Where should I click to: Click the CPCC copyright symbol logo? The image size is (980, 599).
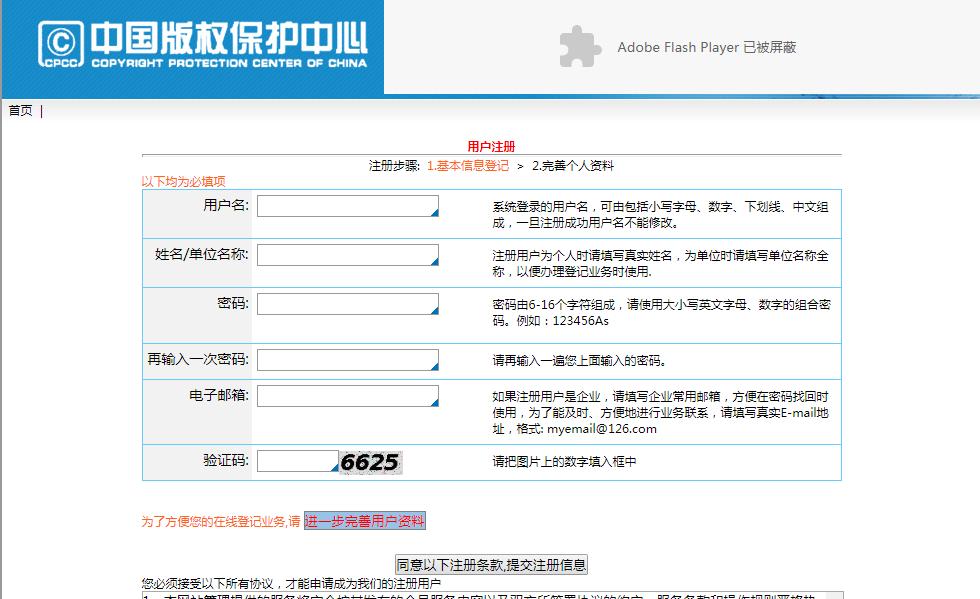[62, 42]
